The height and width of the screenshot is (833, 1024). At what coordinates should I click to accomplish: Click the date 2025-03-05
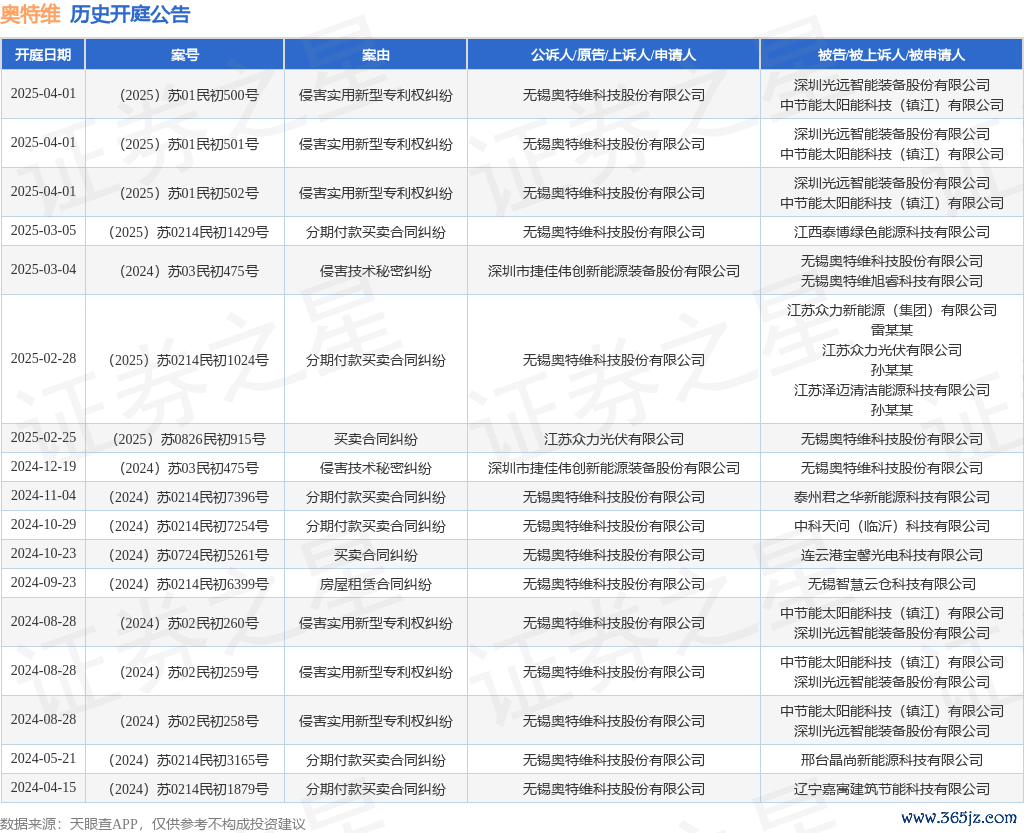pos(43,230)
